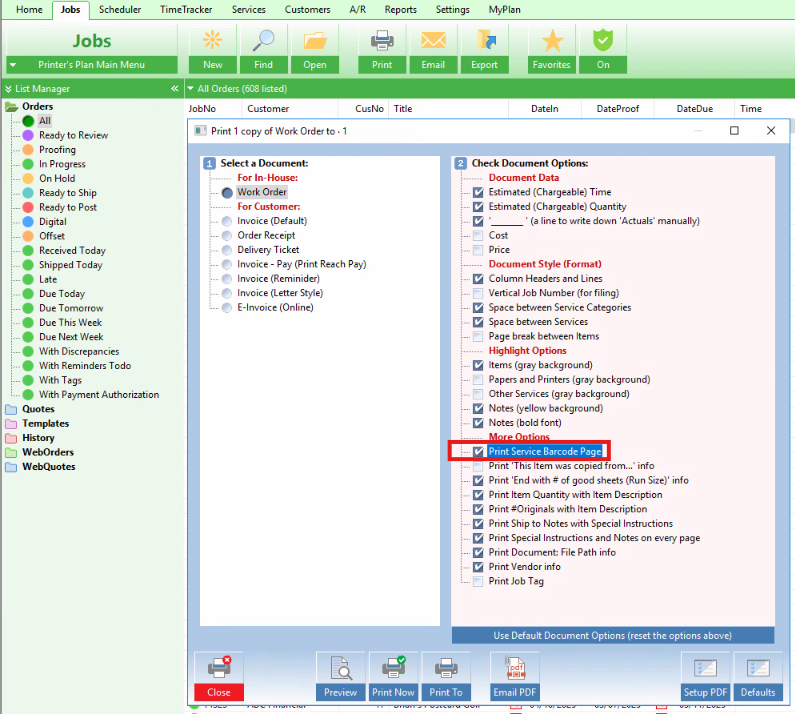795x714 pixels.
Task: Click the green shield On icon
Action: [603, 40]
